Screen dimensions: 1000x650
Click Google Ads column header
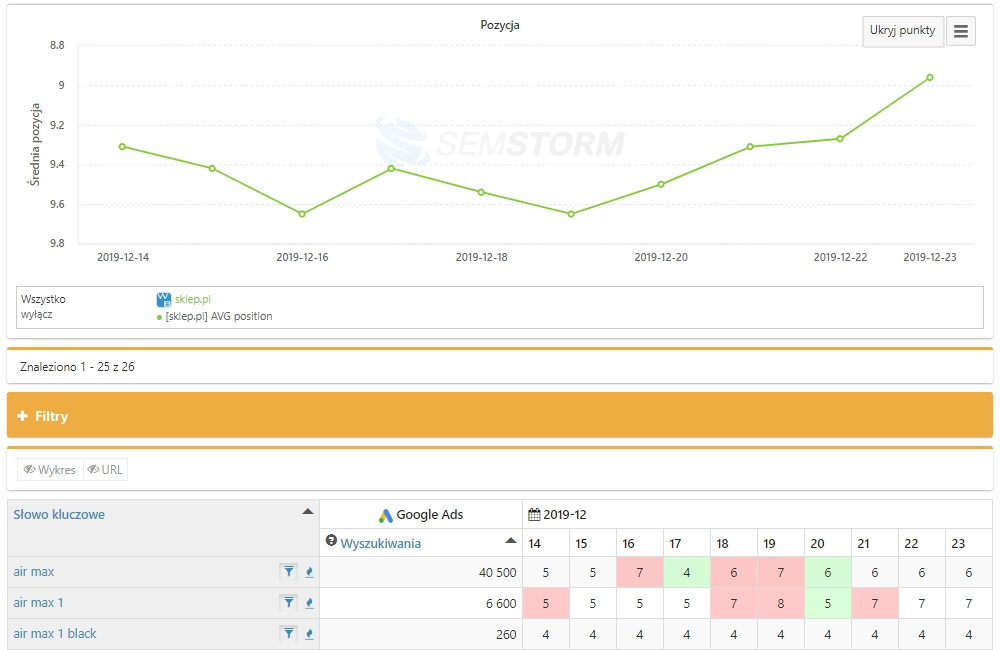[421, 515]
